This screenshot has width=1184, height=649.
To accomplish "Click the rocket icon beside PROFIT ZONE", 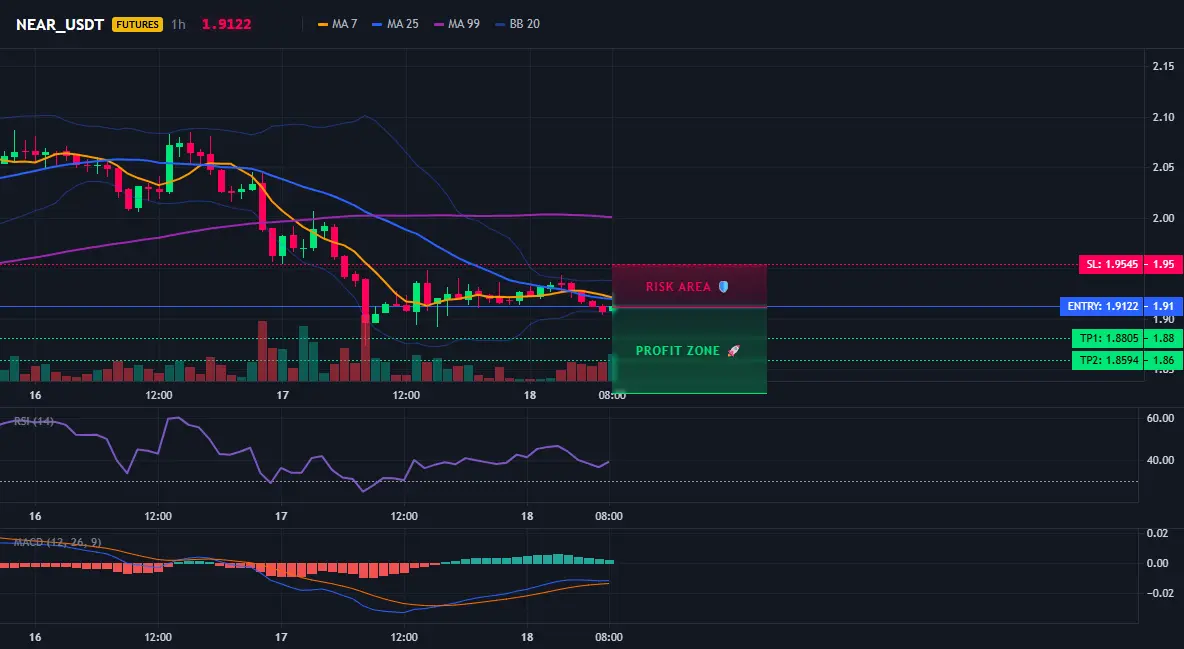I will point(733,351).
